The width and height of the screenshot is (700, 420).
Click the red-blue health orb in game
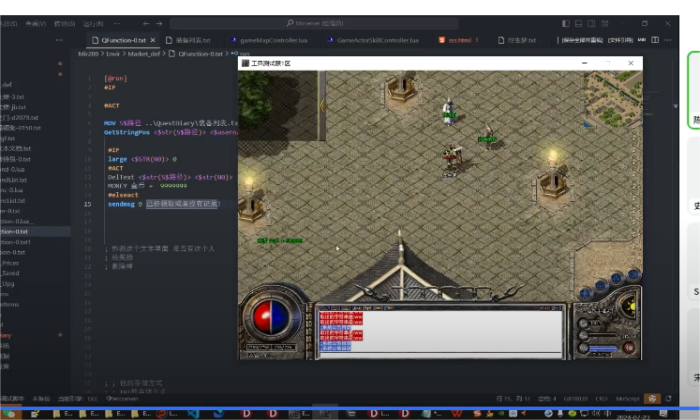270,319
